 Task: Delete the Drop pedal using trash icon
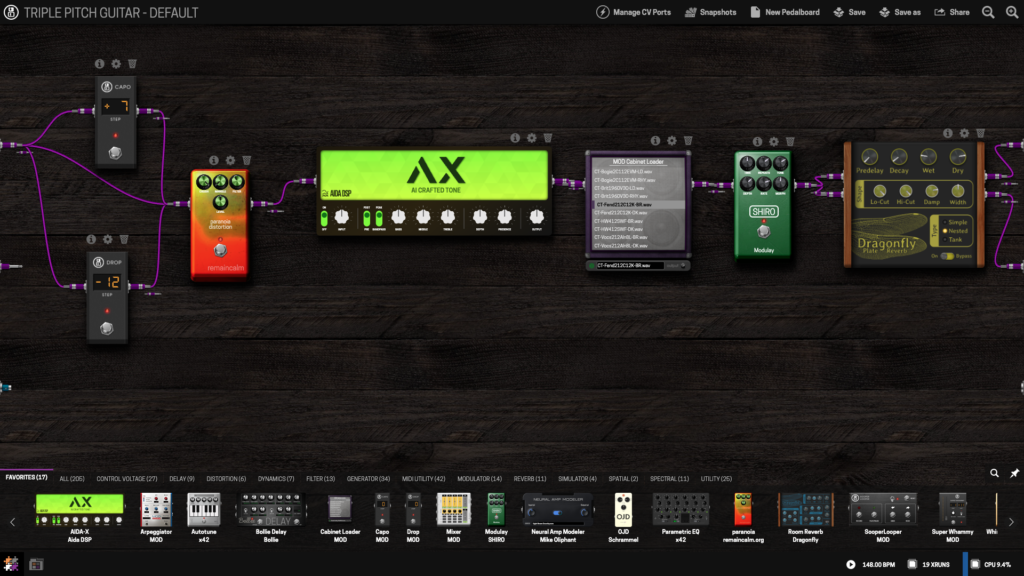click(x=124, y=239)
